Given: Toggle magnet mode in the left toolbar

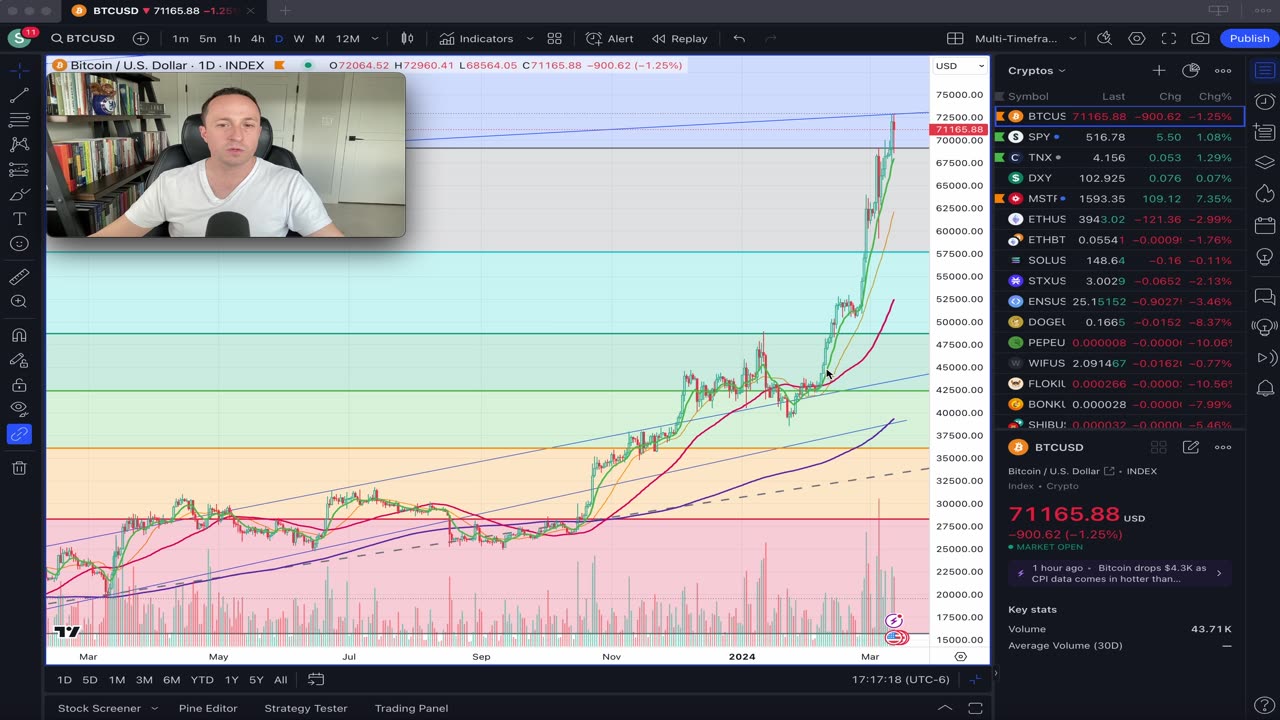Looking at the screenshot, I should point(19,335).
